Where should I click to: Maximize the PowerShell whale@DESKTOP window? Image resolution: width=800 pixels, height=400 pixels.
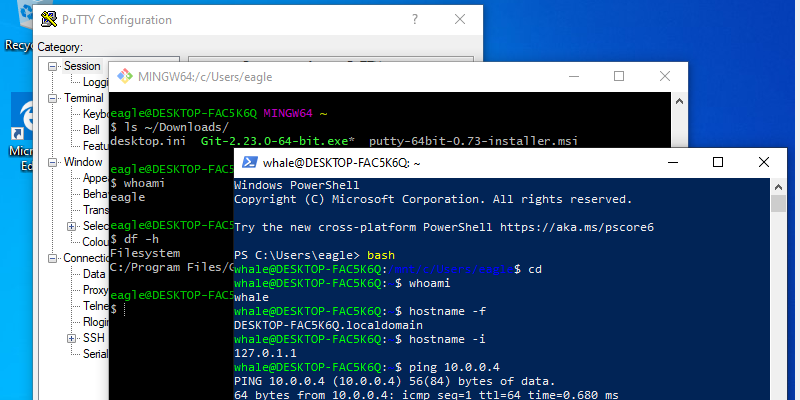(x=718, y=162)
